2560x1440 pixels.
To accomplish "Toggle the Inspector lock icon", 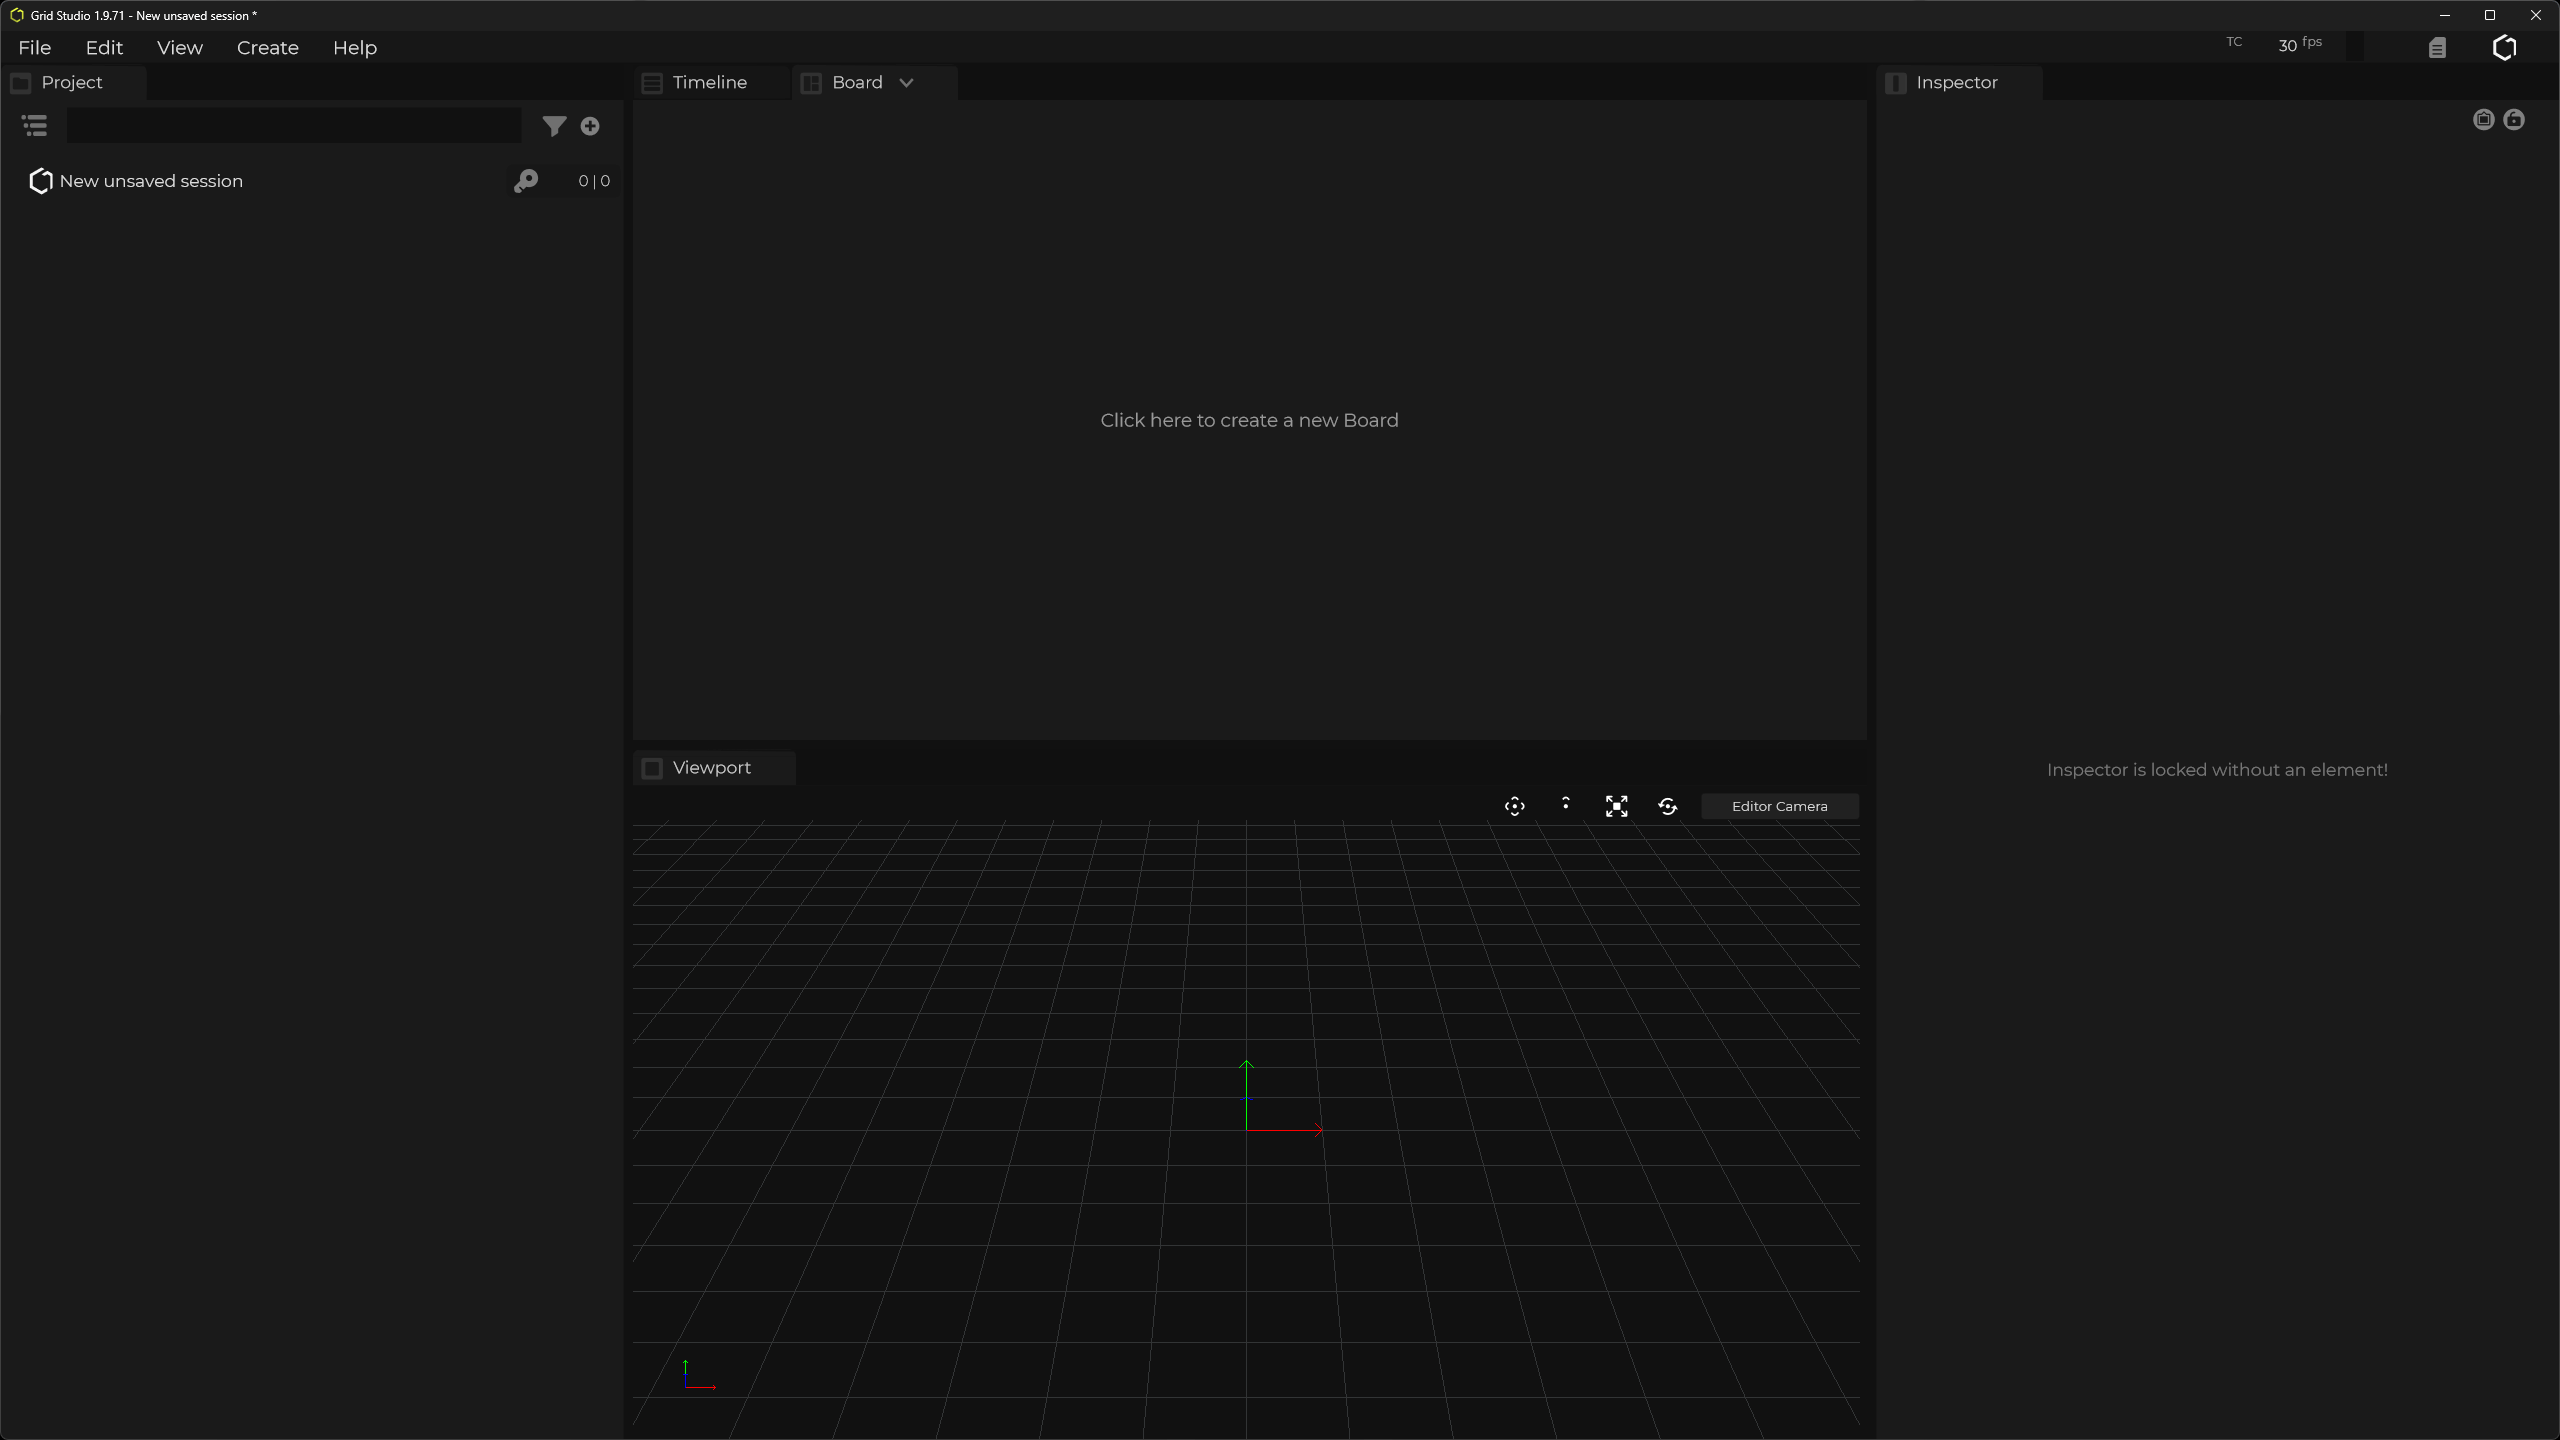I will pos(2514,120).
